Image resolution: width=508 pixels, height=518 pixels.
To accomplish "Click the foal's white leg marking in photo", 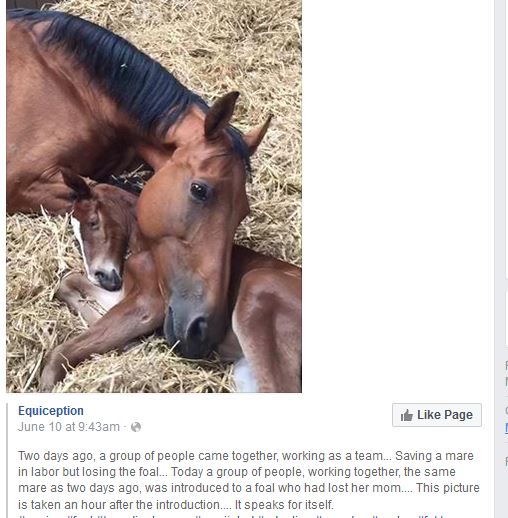I will (x=245, y=375).
